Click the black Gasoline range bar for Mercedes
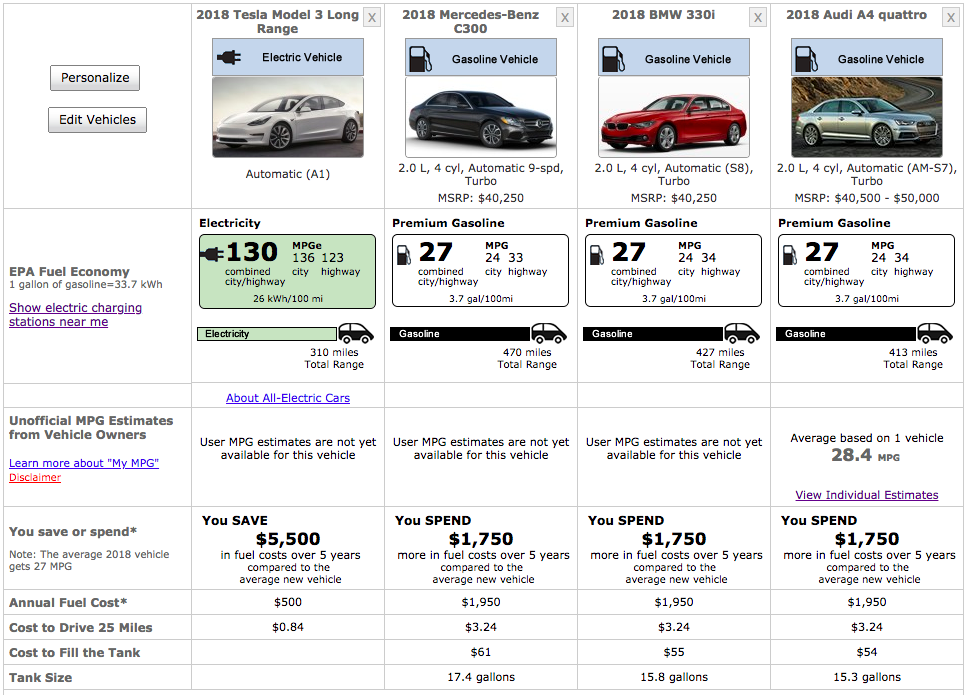The width and height of the screenshot is (969, 695). pos(460,334)
